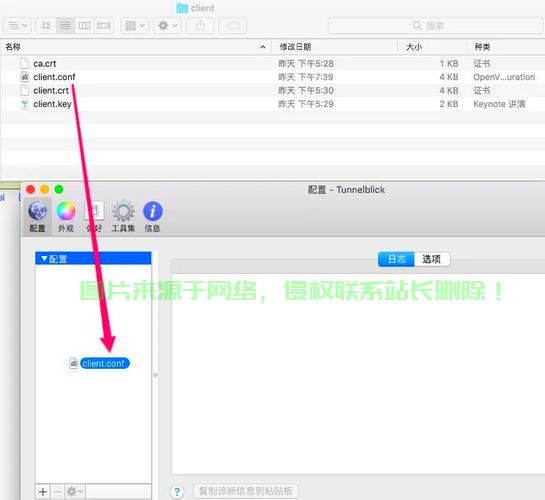Click the Finder edit tags button
The height and width of the screenshot is (500, 545).
click(233, 25)
